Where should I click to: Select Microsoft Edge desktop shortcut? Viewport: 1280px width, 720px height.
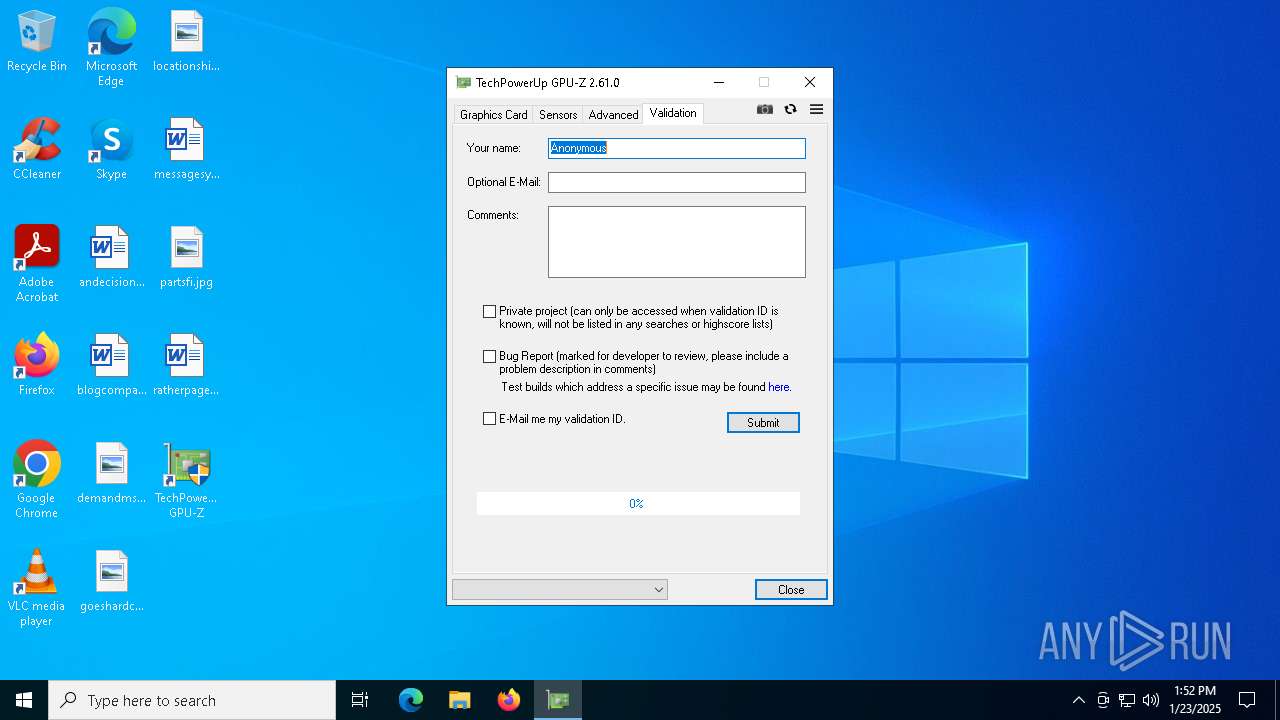[x=111, y=47]
